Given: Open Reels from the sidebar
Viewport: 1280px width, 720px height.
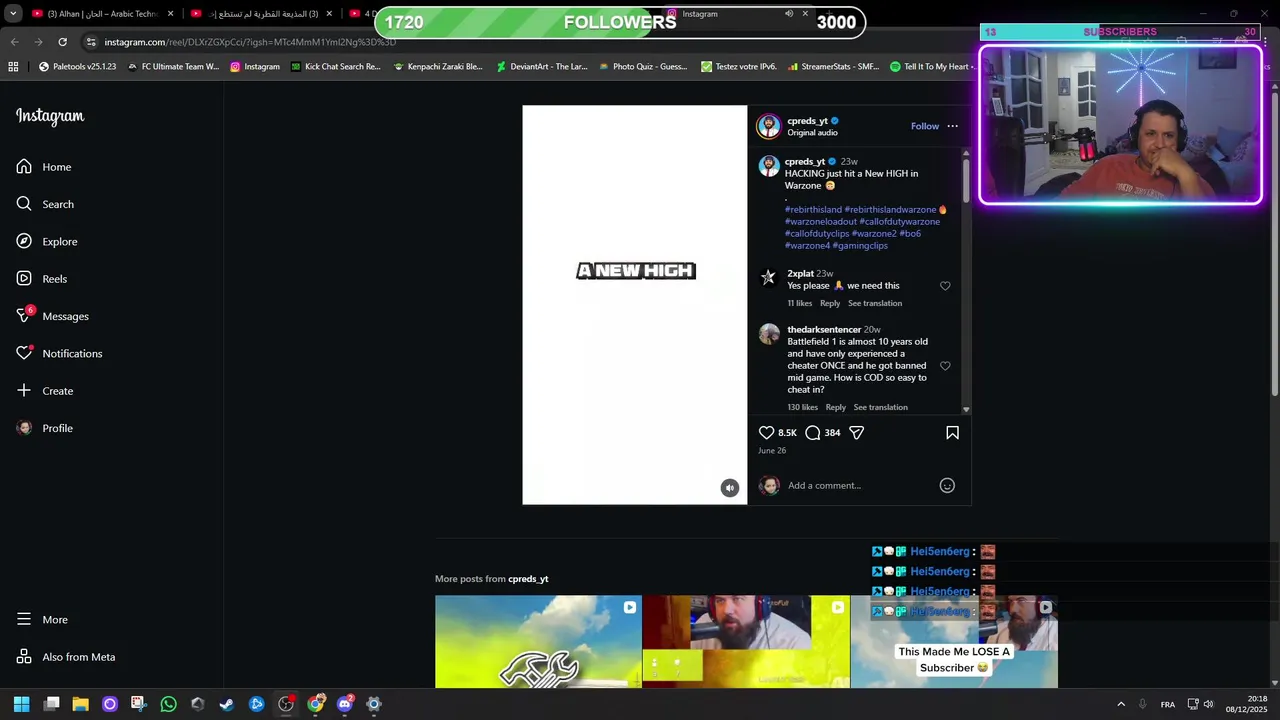Looking at the screenshot, I should (x=42, y=279).
